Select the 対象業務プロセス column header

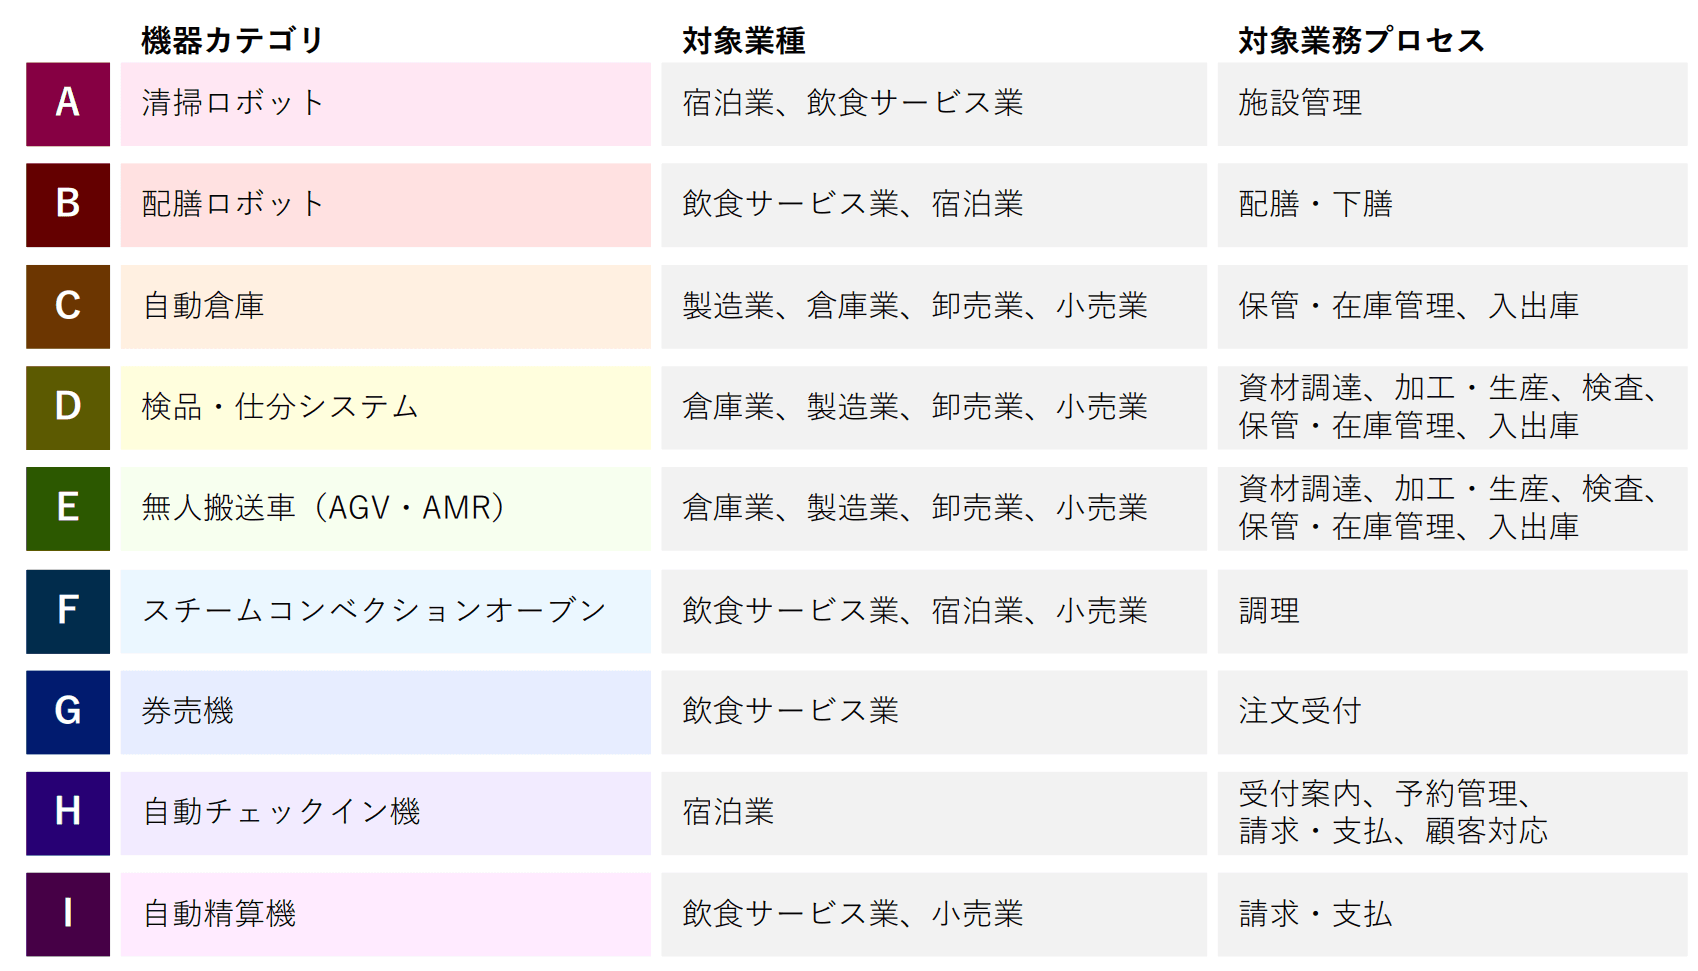[x=1361, y=40]
